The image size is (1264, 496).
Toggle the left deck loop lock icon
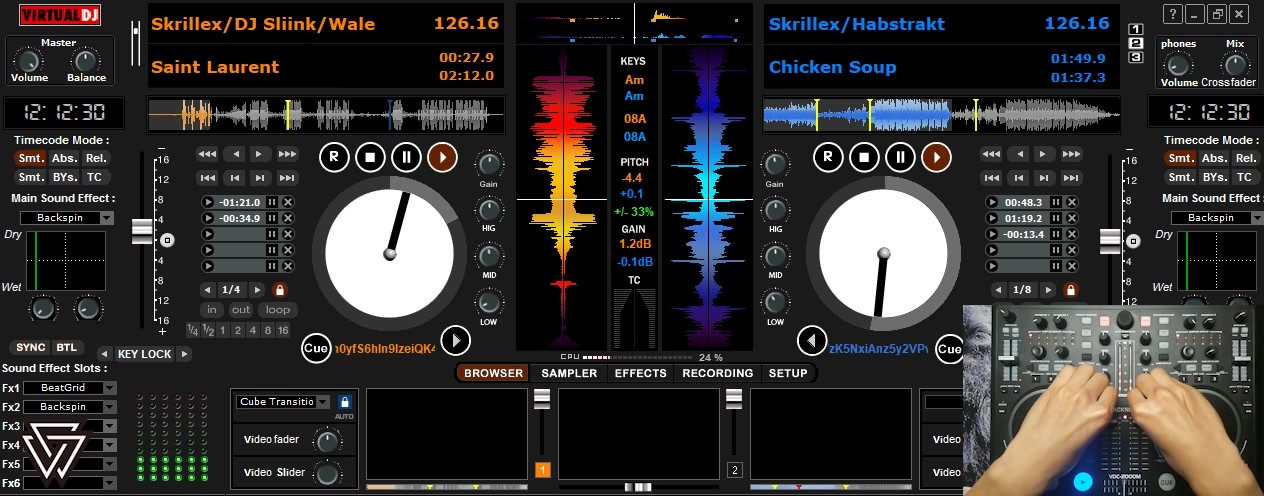point(279,290)
